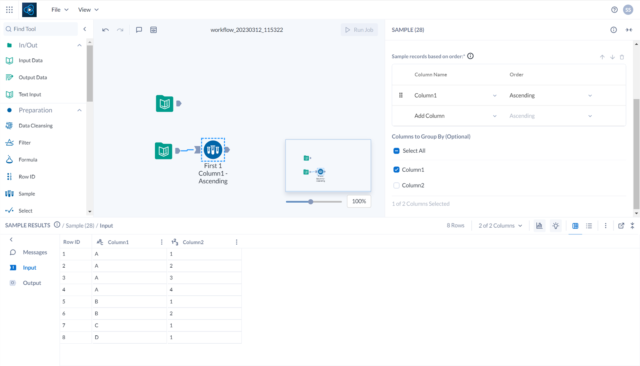Image resolution: width=640 pixels, height=366 pixels.
Task: Switch to results list view icon
Action: click(589, 226)
